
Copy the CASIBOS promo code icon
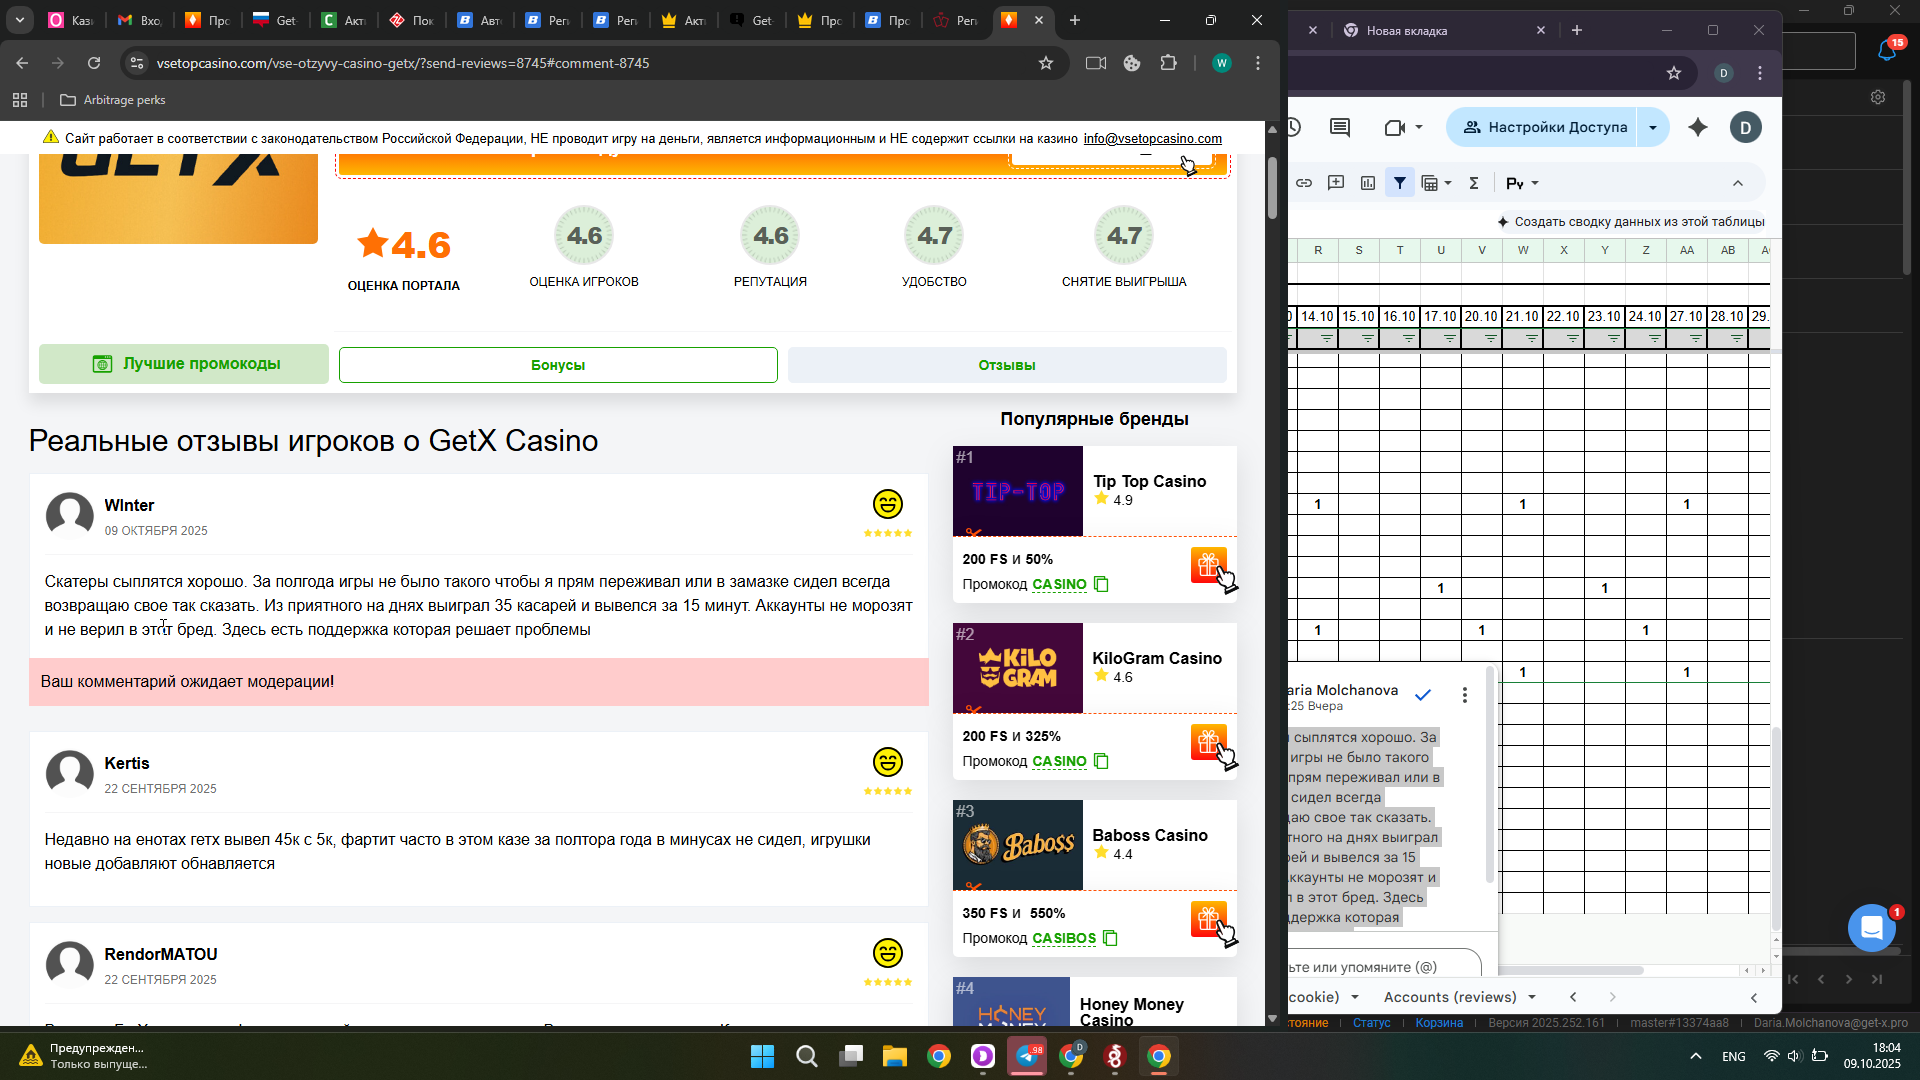1110,938
